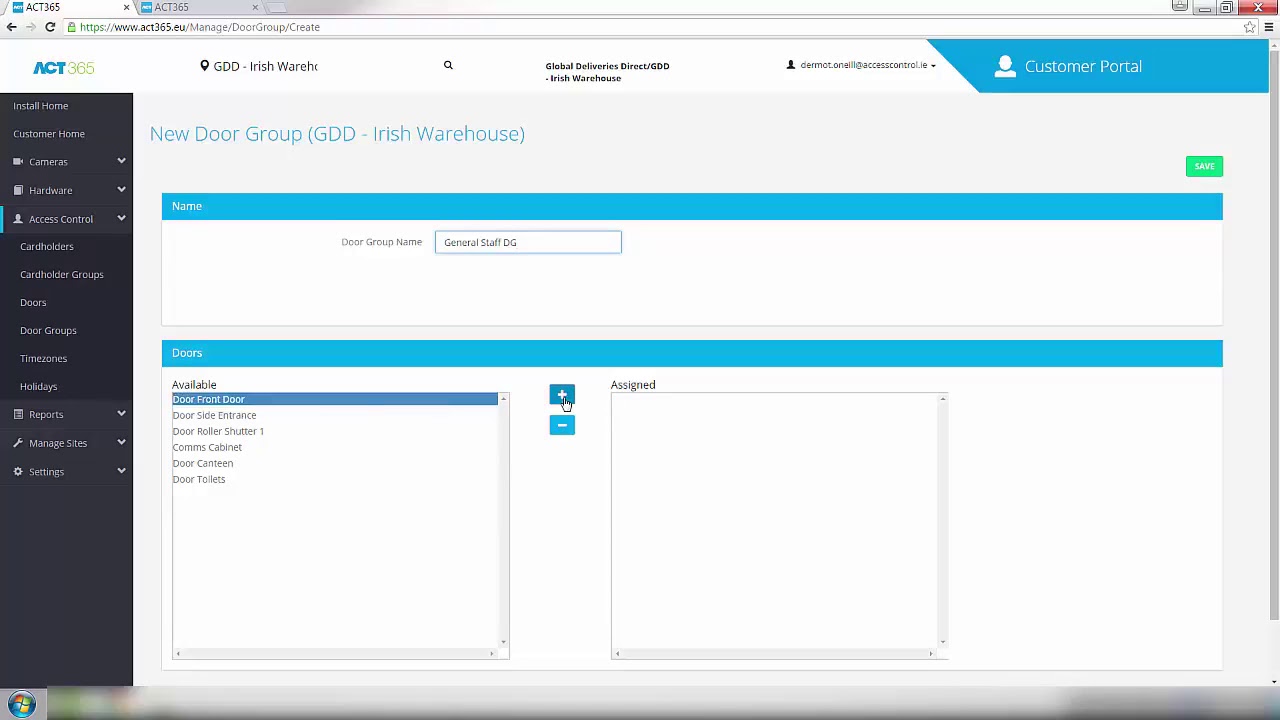The width and height of the screenshot is (1280, 720).
Task: Open the site search magnifier icon
Action: [448, 66]
